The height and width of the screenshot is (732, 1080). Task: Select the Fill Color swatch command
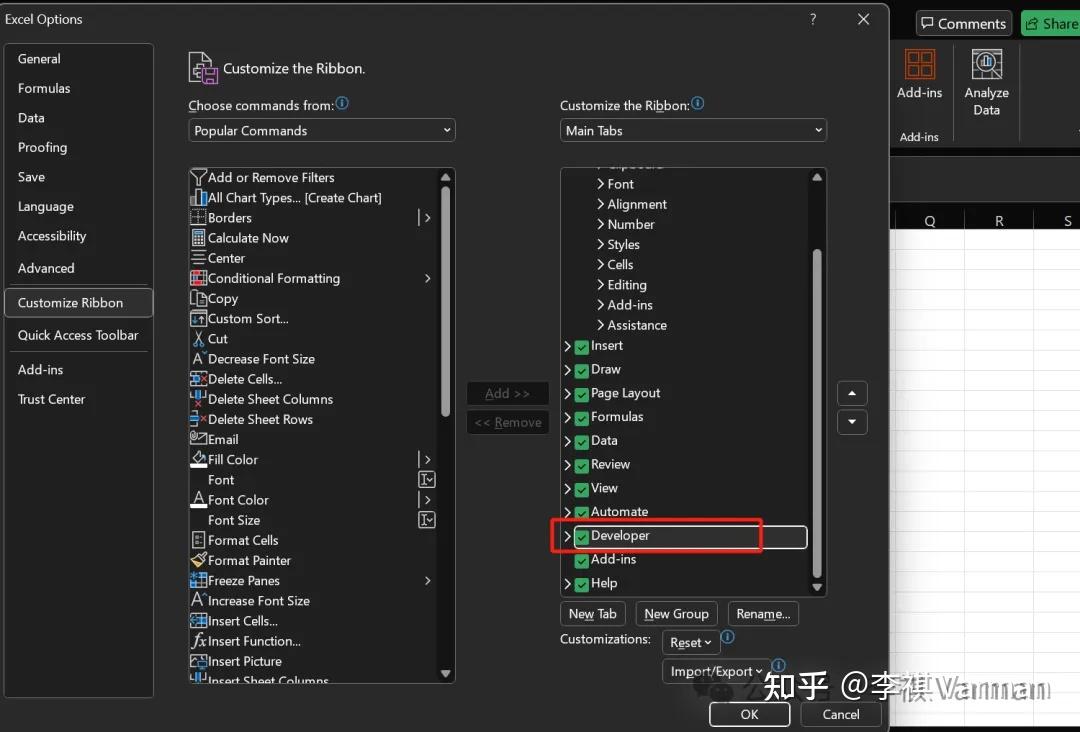[x=232, y=459]
